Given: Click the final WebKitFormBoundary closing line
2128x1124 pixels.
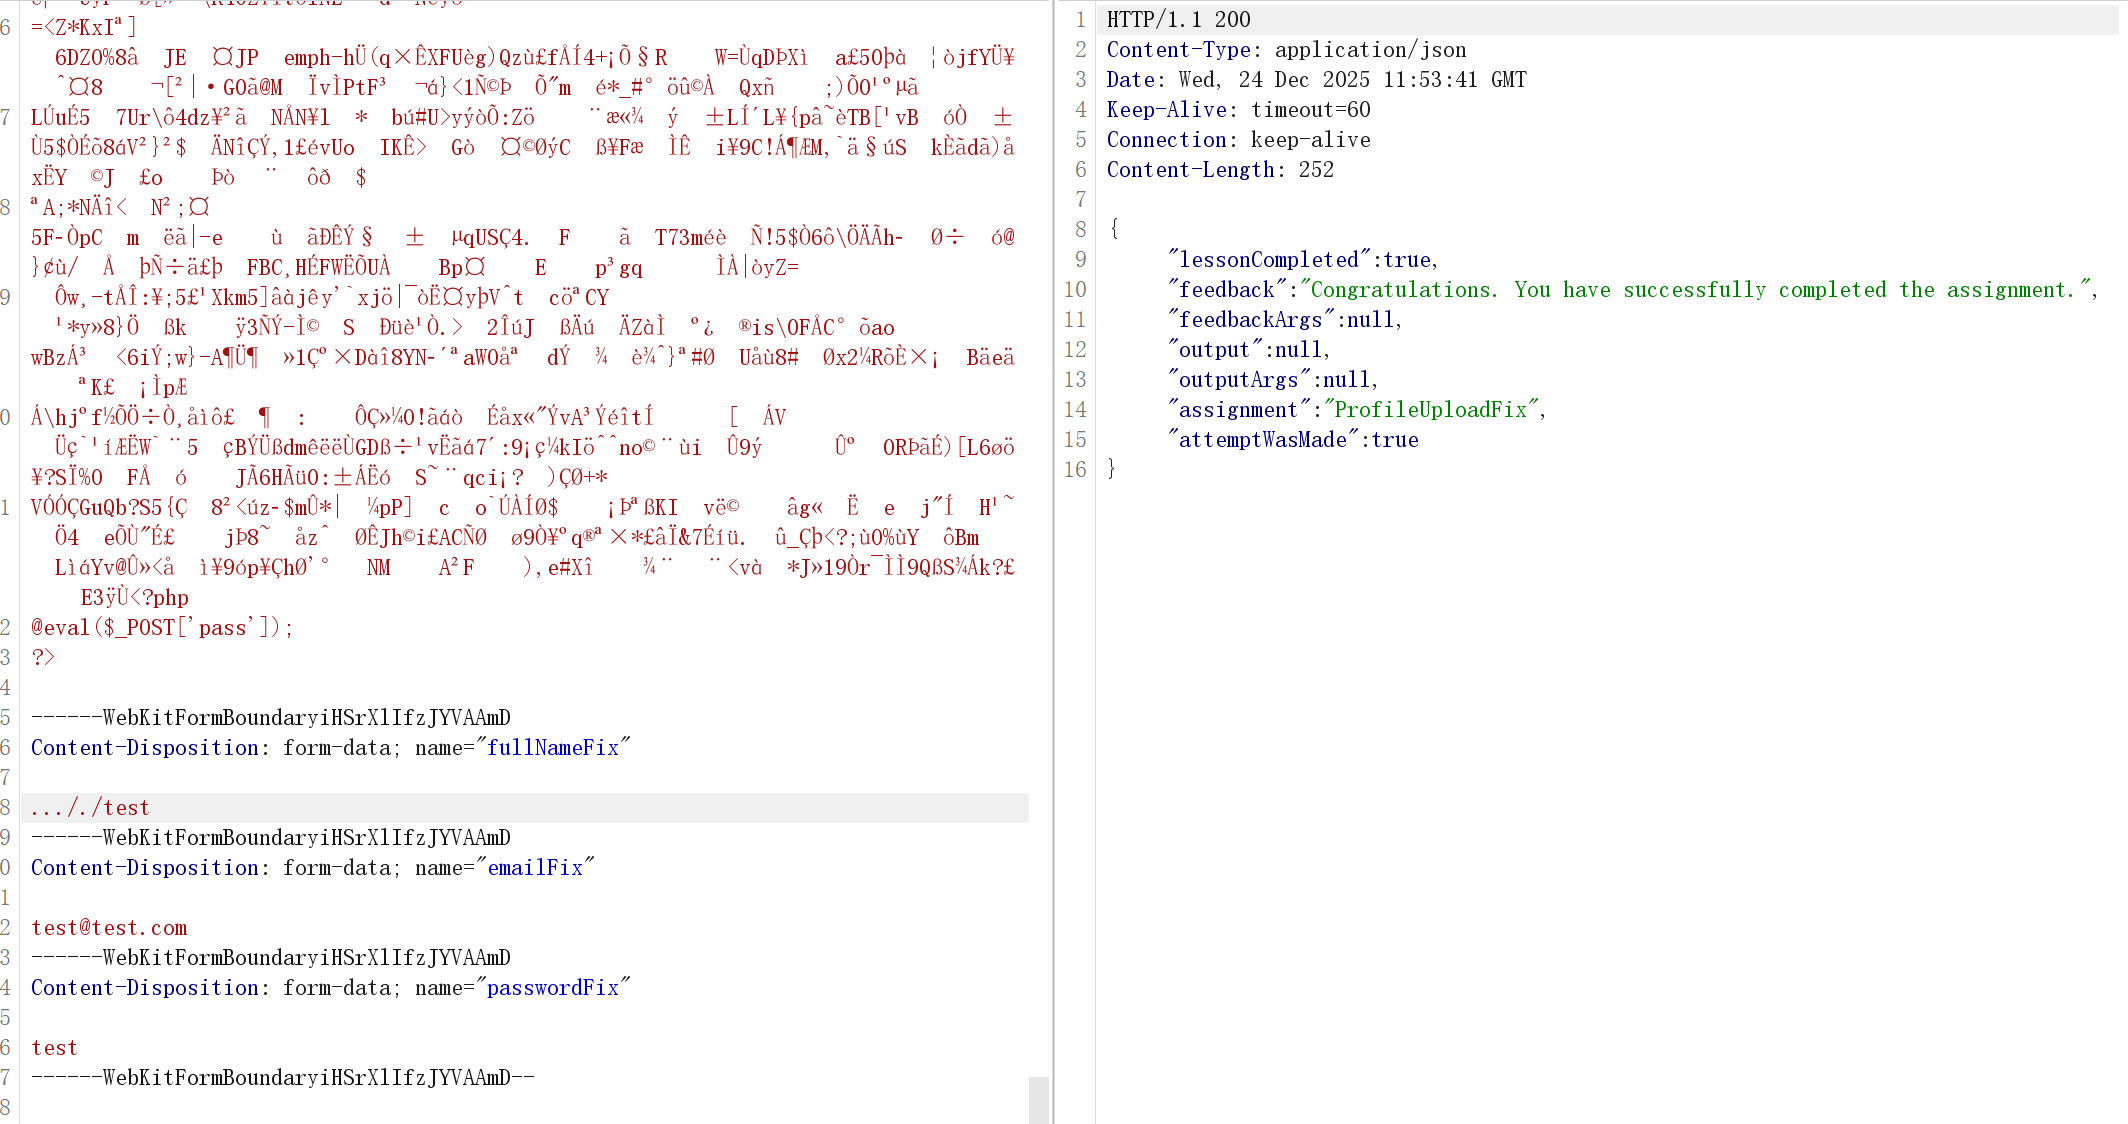Looking at the screenshot, I should [282, 1078].
